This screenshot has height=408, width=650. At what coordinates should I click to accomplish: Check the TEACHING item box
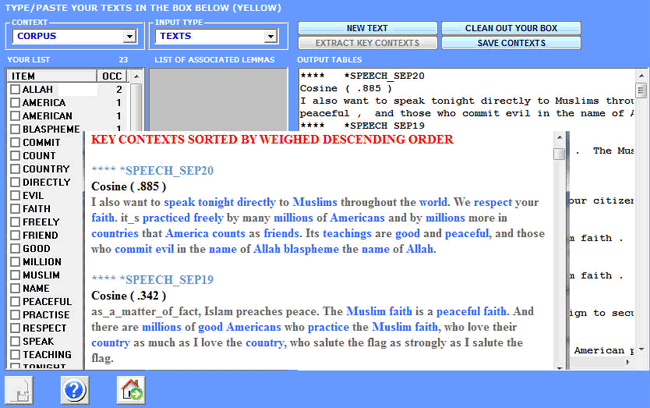[x=15, y=355]
